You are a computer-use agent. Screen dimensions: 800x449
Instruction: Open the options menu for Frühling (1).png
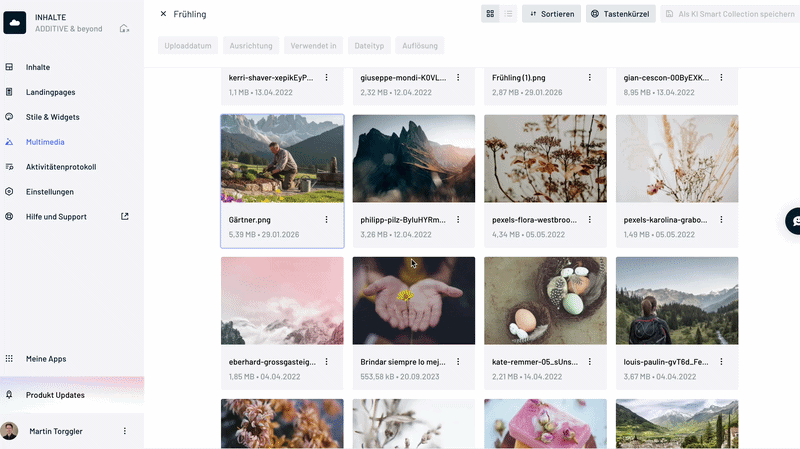point(590,78)
